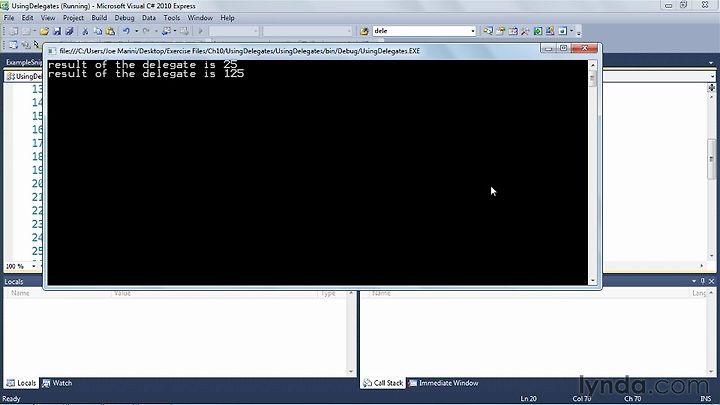Open the Help menu
This screenshot has width=720, height=405.
click(x=227, y=18)
